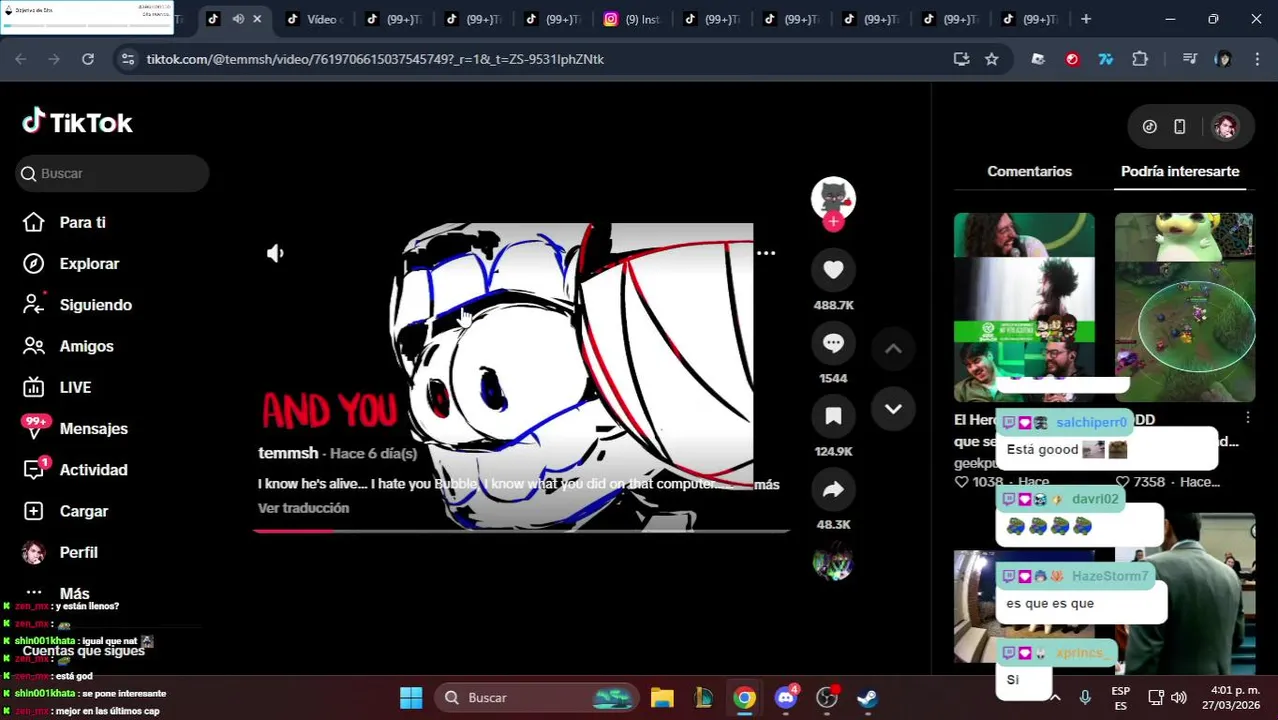Open the temmsh creator avatar
Viewport: 1278px width, 720px height.
833,198
